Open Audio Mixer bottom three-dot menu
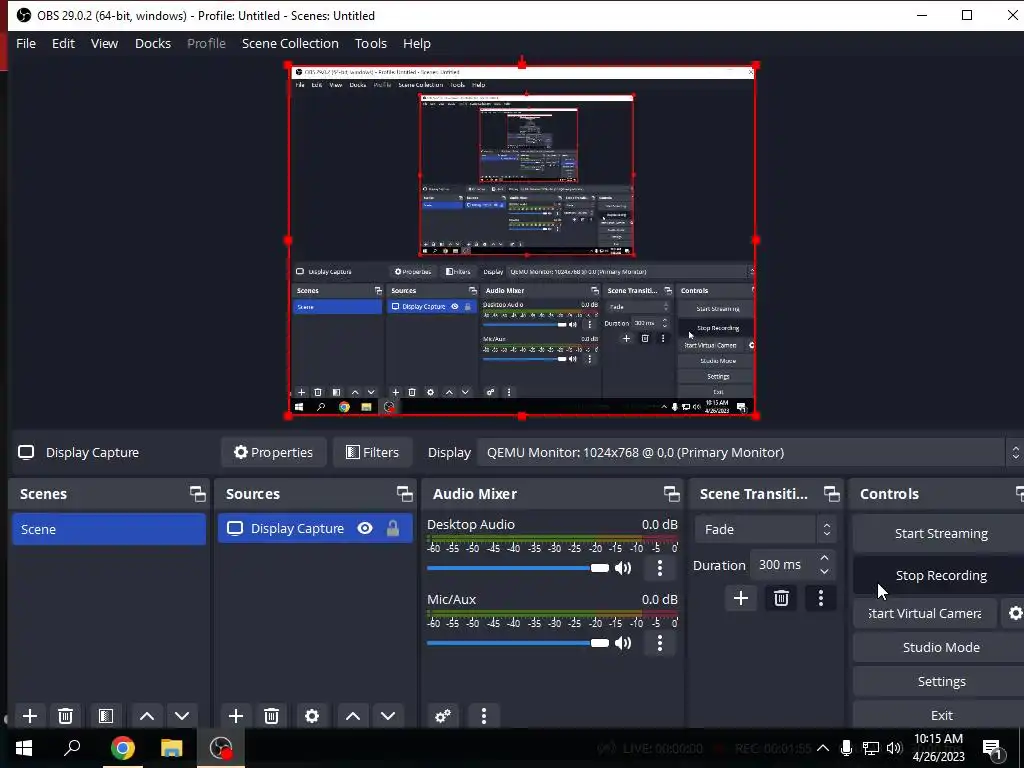The height and width of the screenshot is (768, 1024). click(484, 716)
